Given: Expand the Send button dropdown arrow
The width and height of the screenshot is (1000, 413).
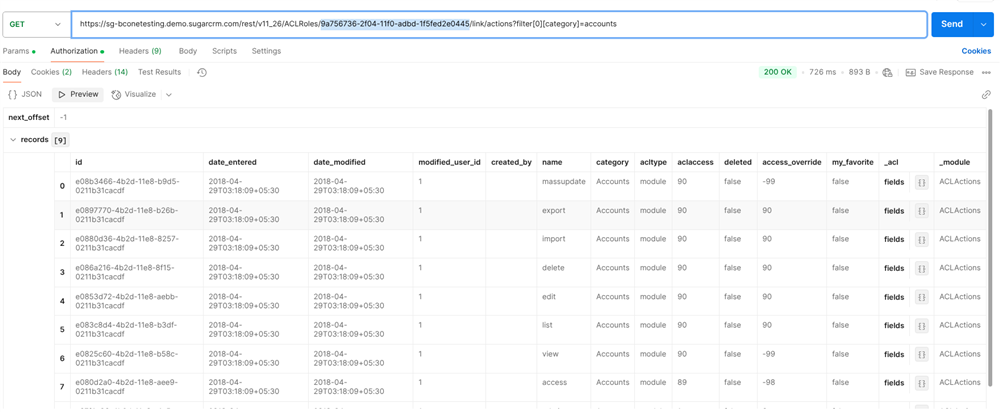Looking at the screenshot, I should (x=984, y=24).
